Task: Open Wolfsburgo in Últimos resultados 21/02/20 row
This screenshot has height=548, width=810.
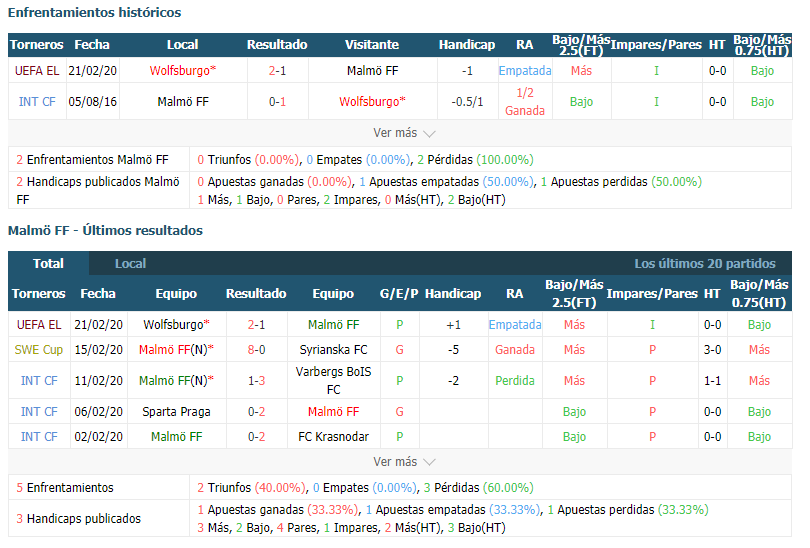Action: [176, 324]
